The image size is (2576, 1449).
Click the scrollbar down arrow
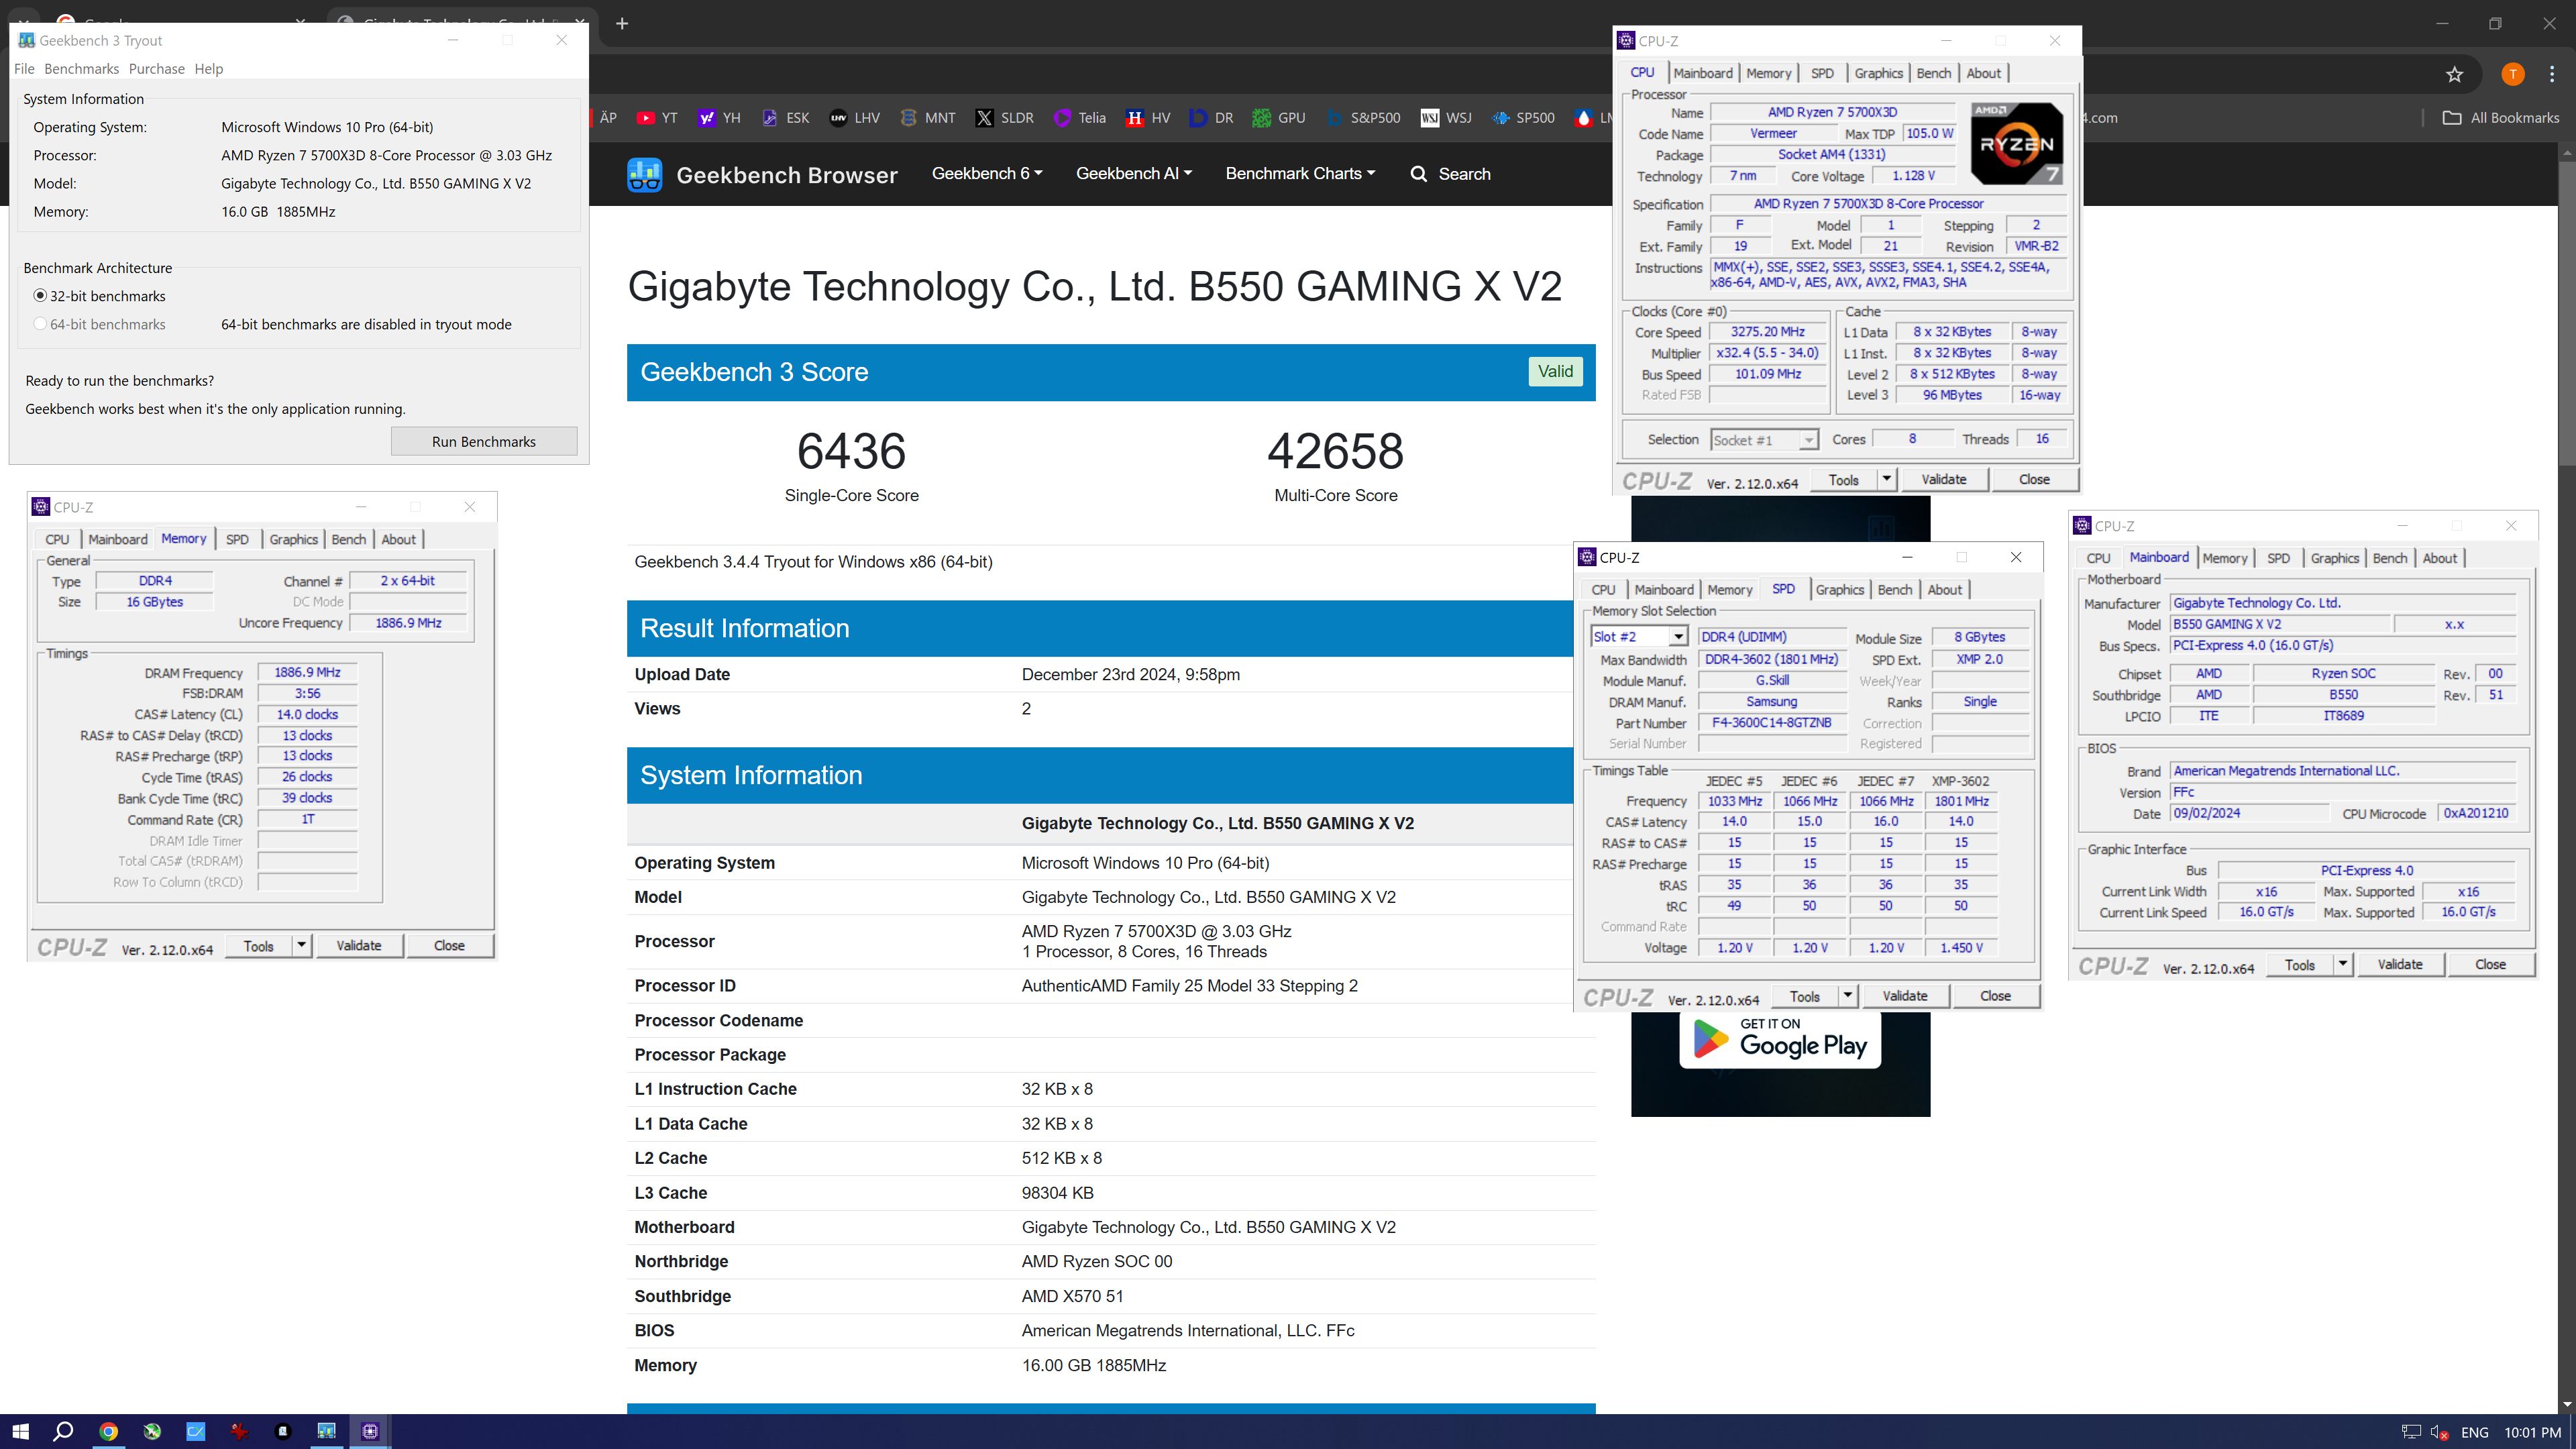(x=2566, y=1404)
